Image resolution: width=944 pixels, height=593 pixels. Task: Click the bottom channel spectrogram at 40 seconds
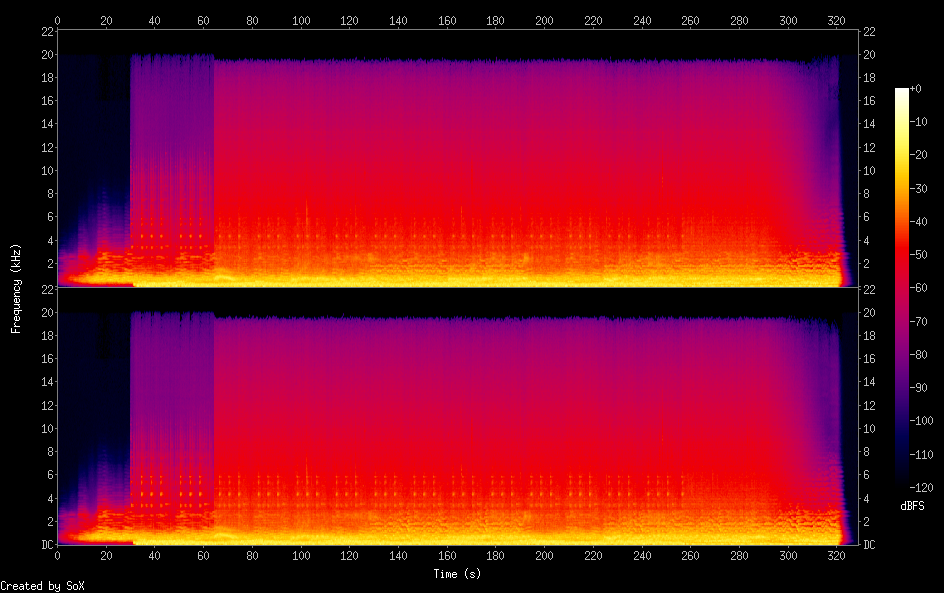(154, 420)
